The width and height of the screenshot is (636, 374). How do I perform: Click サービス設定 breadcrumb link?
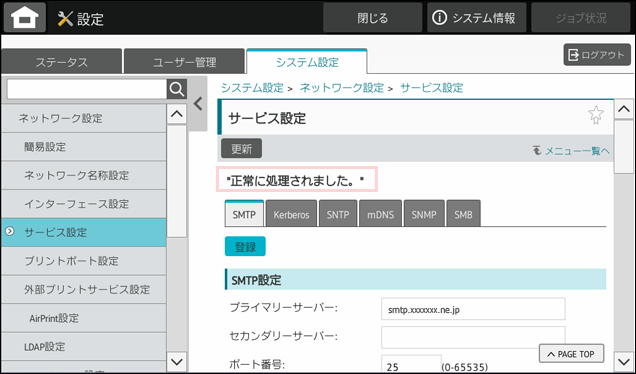(x=432, y=88)
